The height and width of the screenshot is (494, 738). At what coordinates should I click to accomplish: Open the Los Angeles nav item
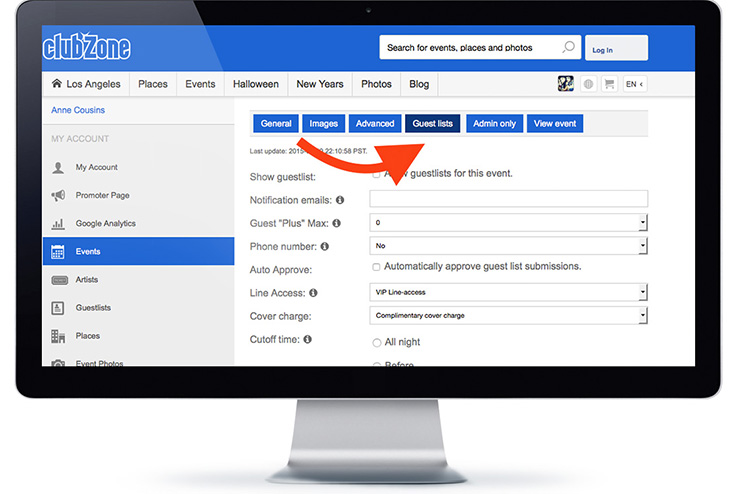click(86, 84)
